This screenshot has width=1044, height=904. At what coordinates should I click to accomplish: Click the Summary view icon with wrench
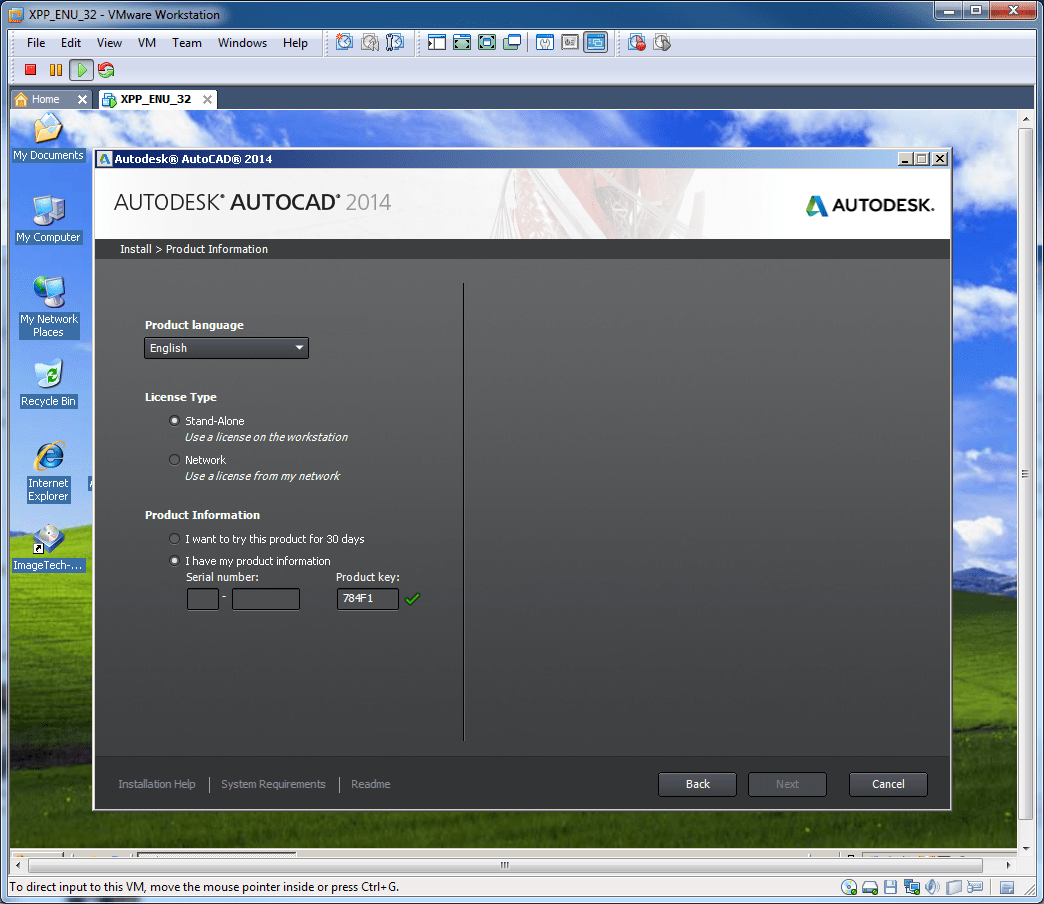545,43
